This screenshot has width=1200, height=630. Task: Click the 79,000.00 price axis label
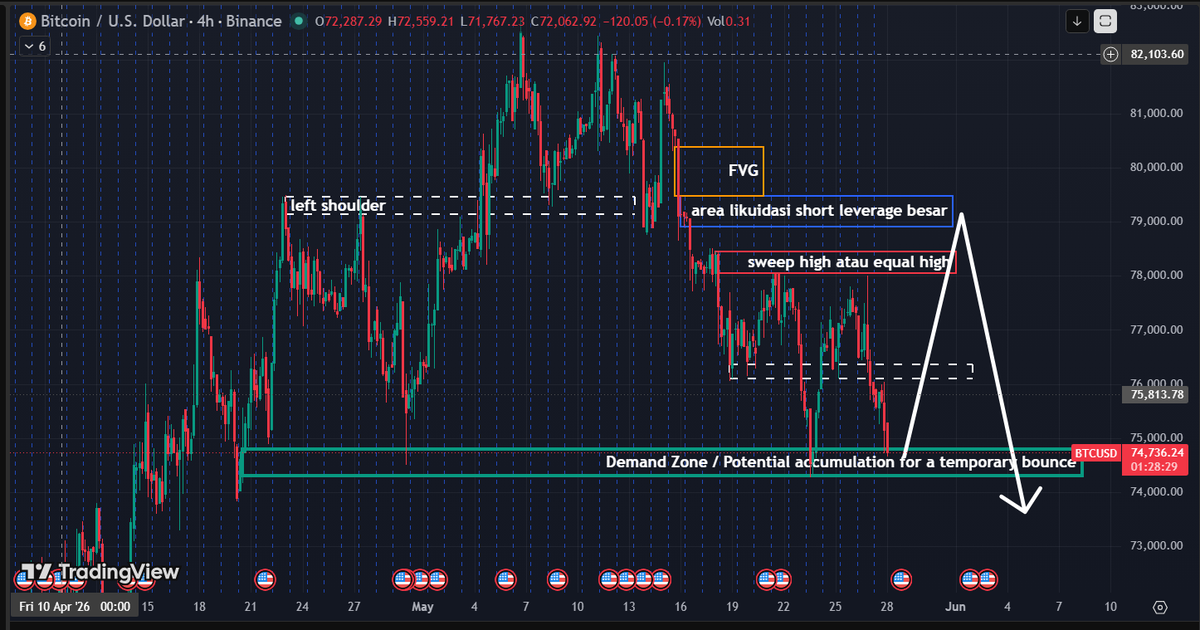(1156, 221)
